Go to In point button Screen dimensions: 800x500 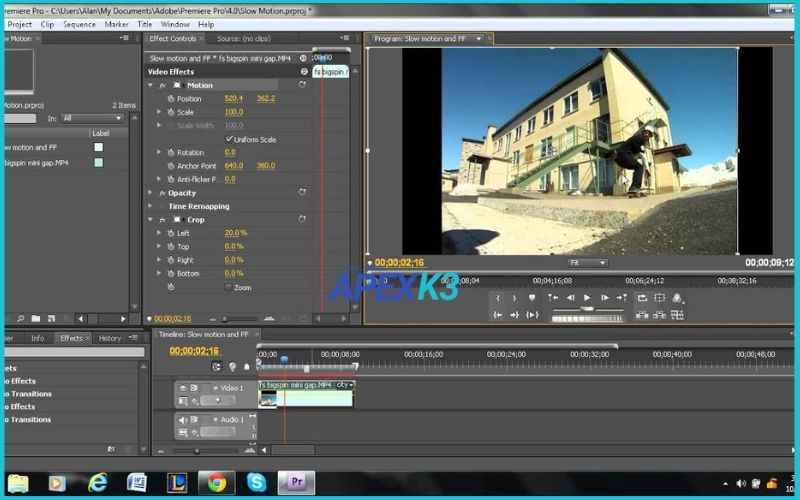(498, 315)
